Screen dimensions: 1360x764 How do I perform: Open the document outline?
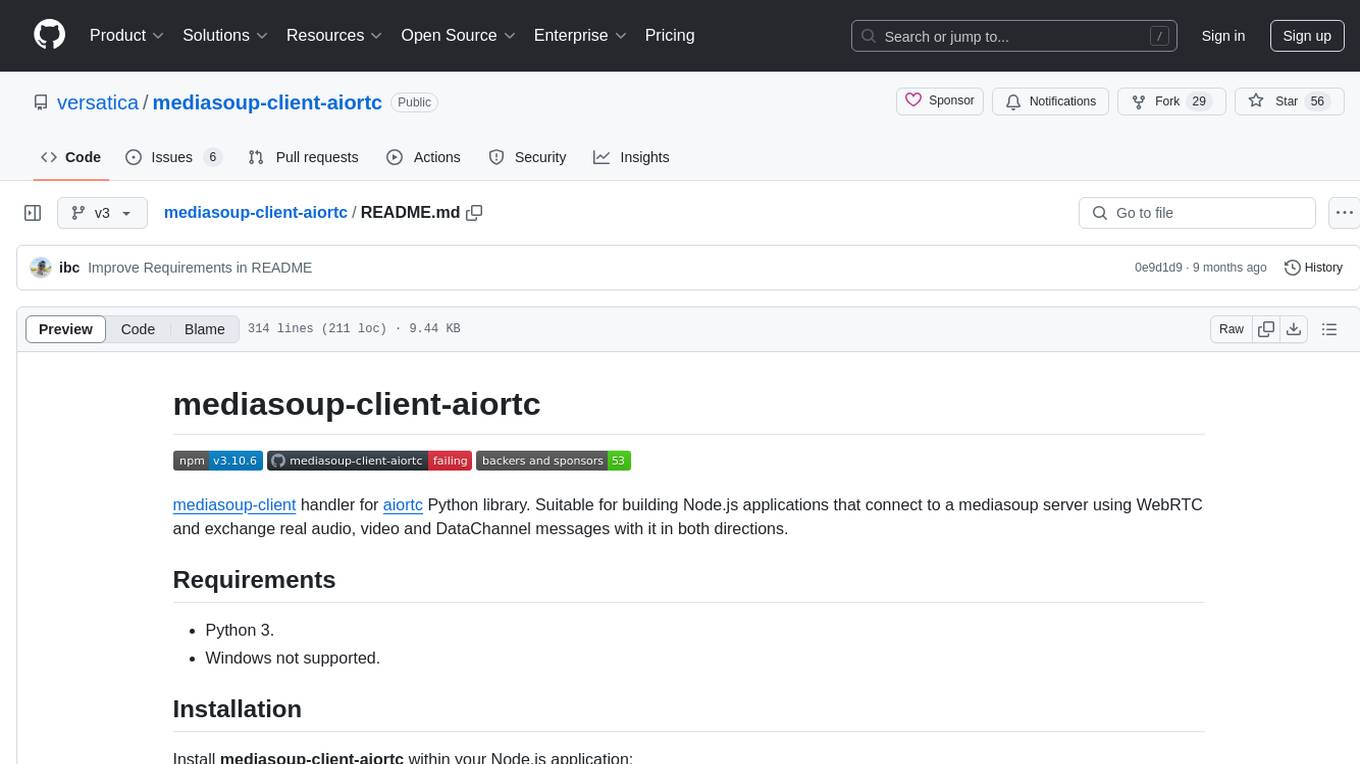click(x=1330, y=329)
